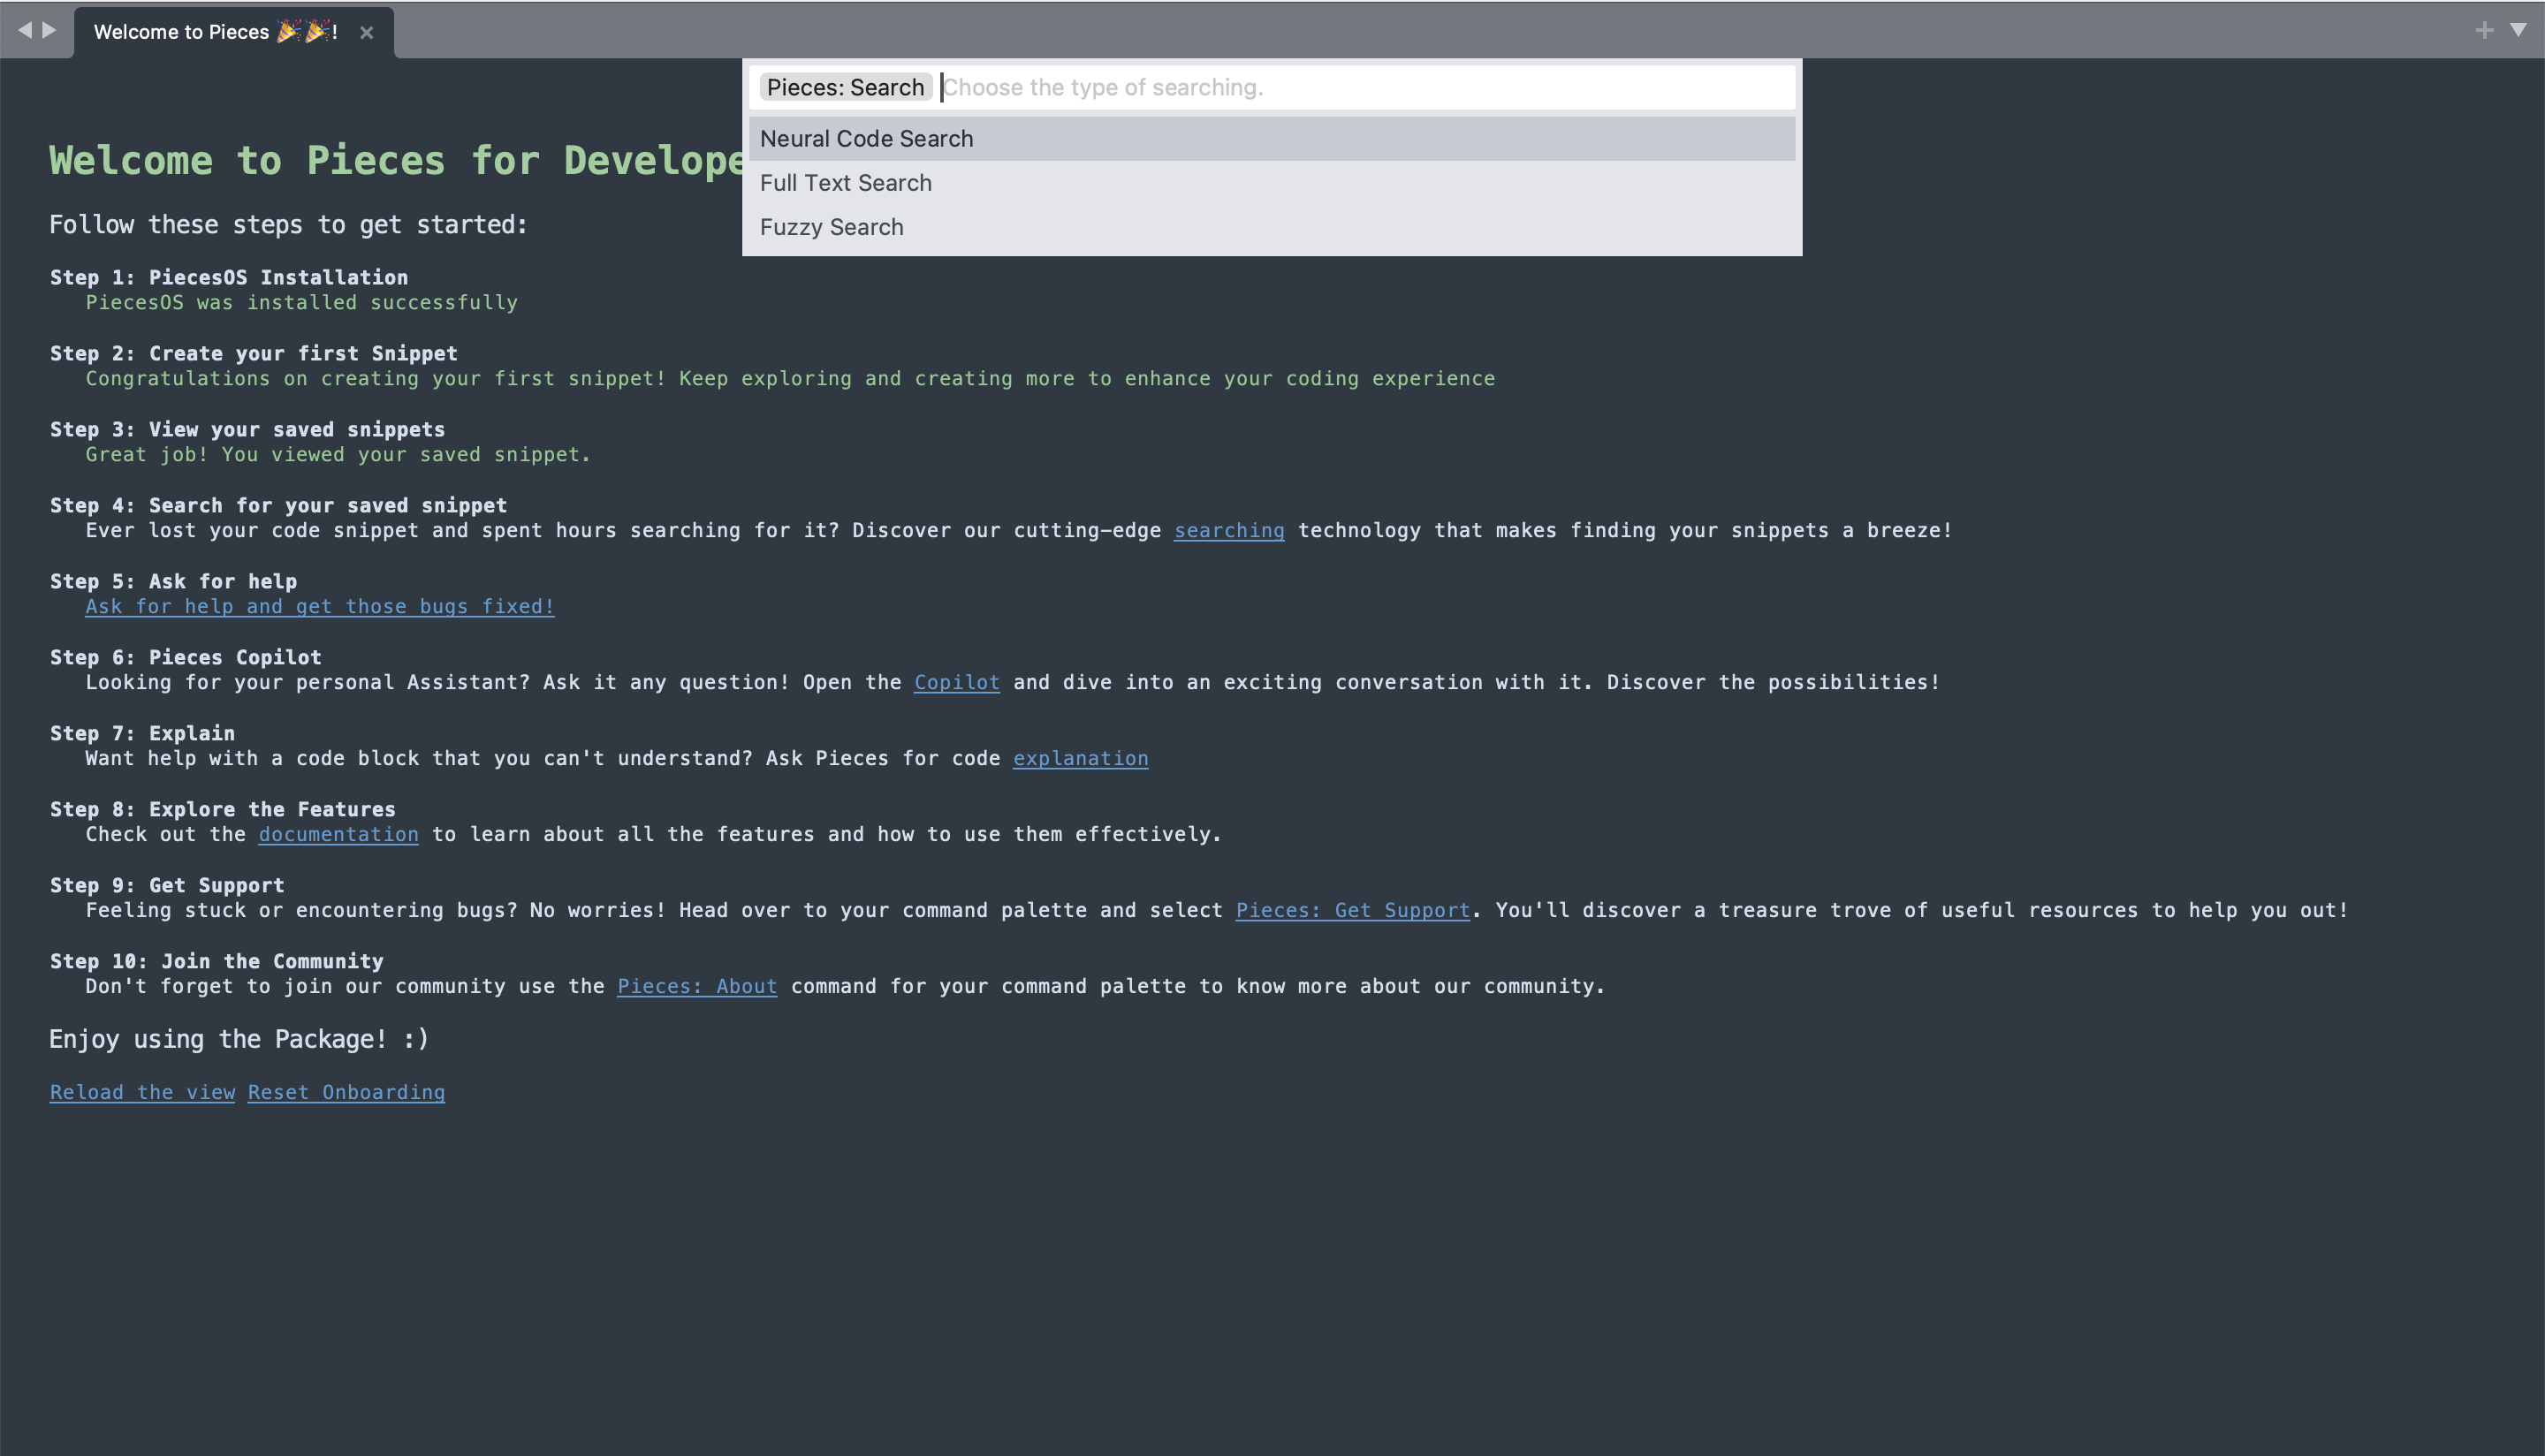The height and width of the screenshot is (1456, 2545).
Task: Click Ask for help and get those bugs fixed
Action: click(320, 606)
